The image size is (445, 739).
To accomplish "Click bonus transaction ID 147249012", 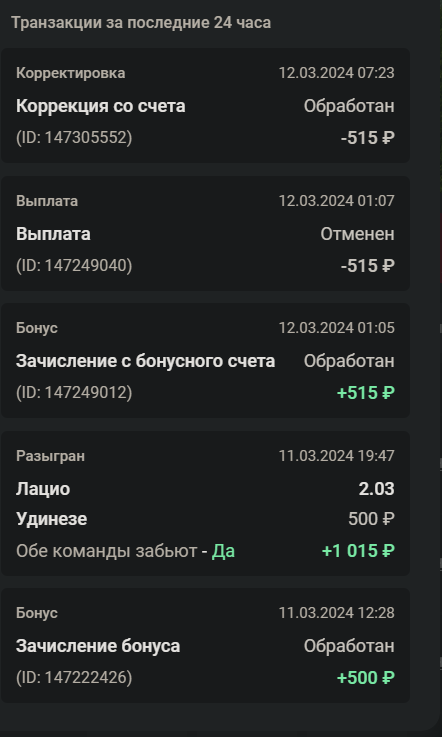I will pyautogui.click(x=74, y=393).
